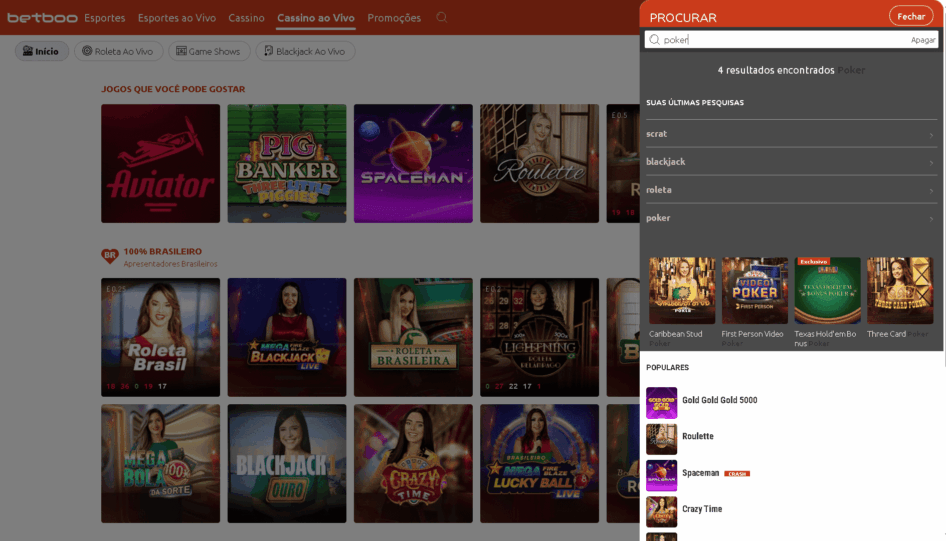Click the Crazy Time popular game icon
Screen dimensions: 946x541
661,511
